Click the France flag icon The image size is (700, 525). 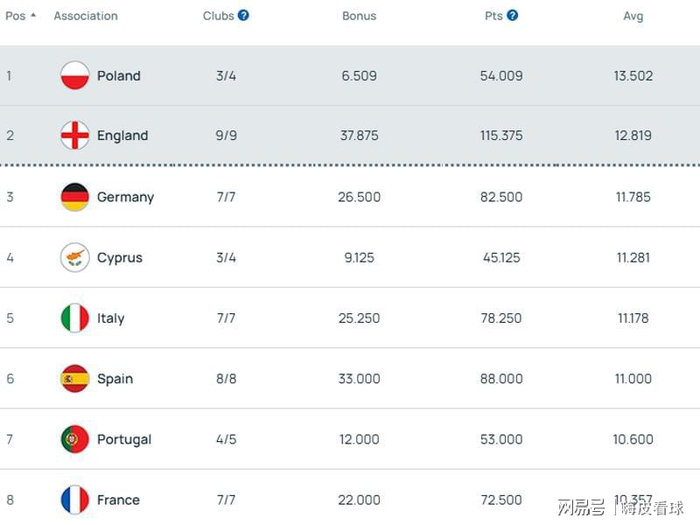coord(75,500)
